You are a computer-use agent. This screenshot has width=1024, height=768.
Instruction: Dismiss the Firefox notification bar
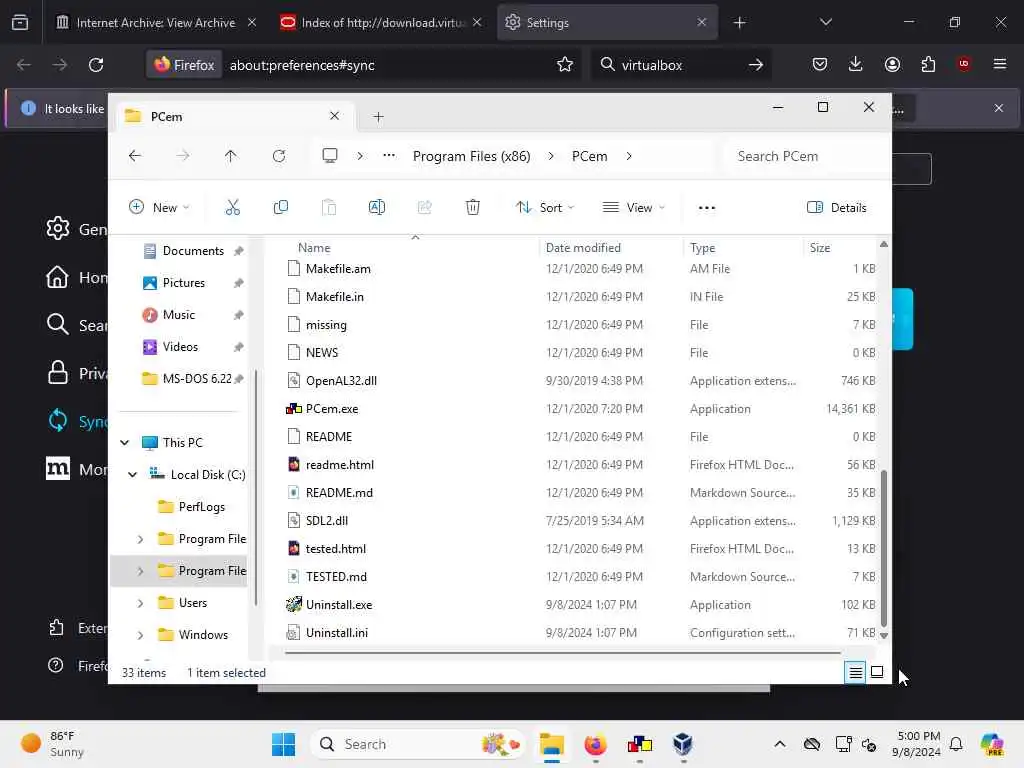coord(999,108)
